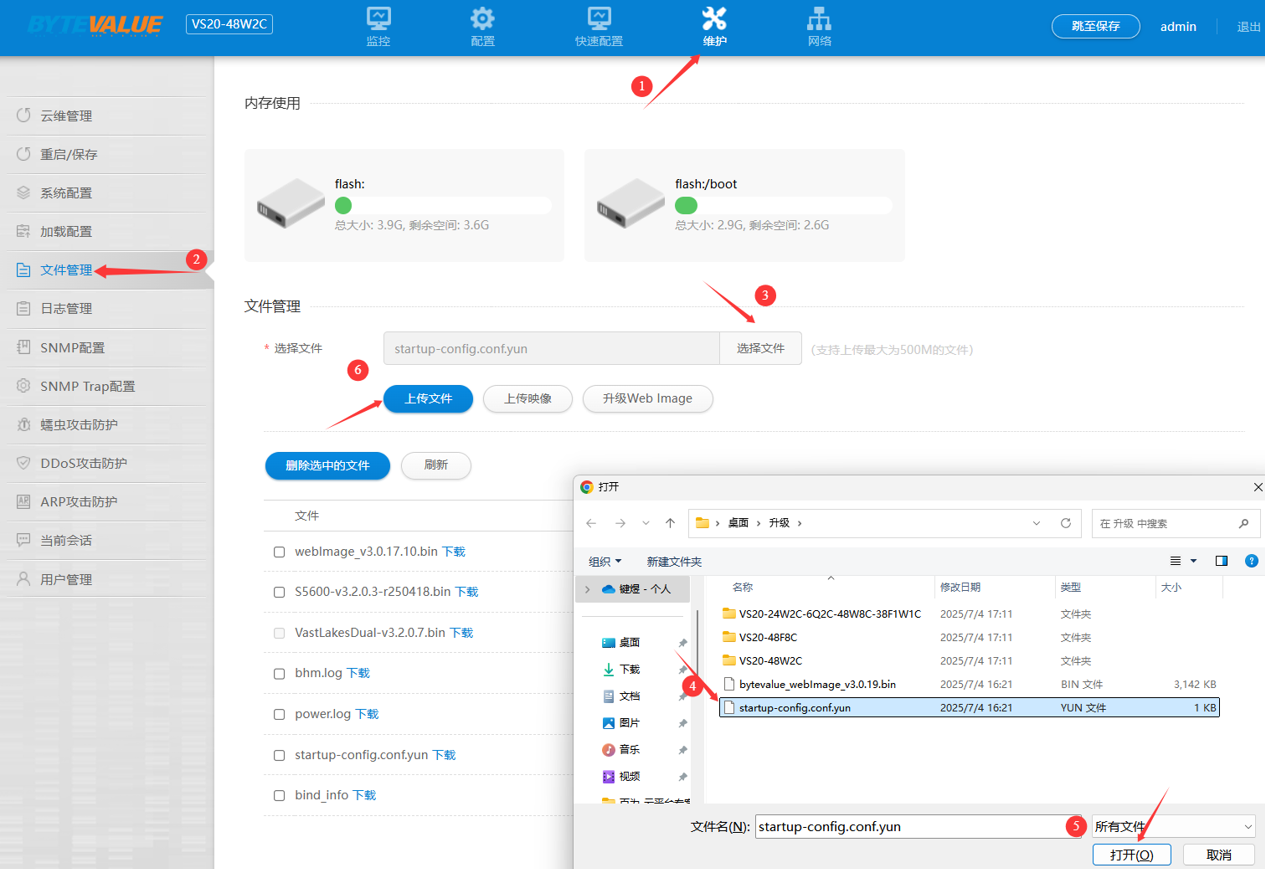Open the 监控 monitoring icon in top navigation
Screen dimensions: 1265x869
coord(378,19)
